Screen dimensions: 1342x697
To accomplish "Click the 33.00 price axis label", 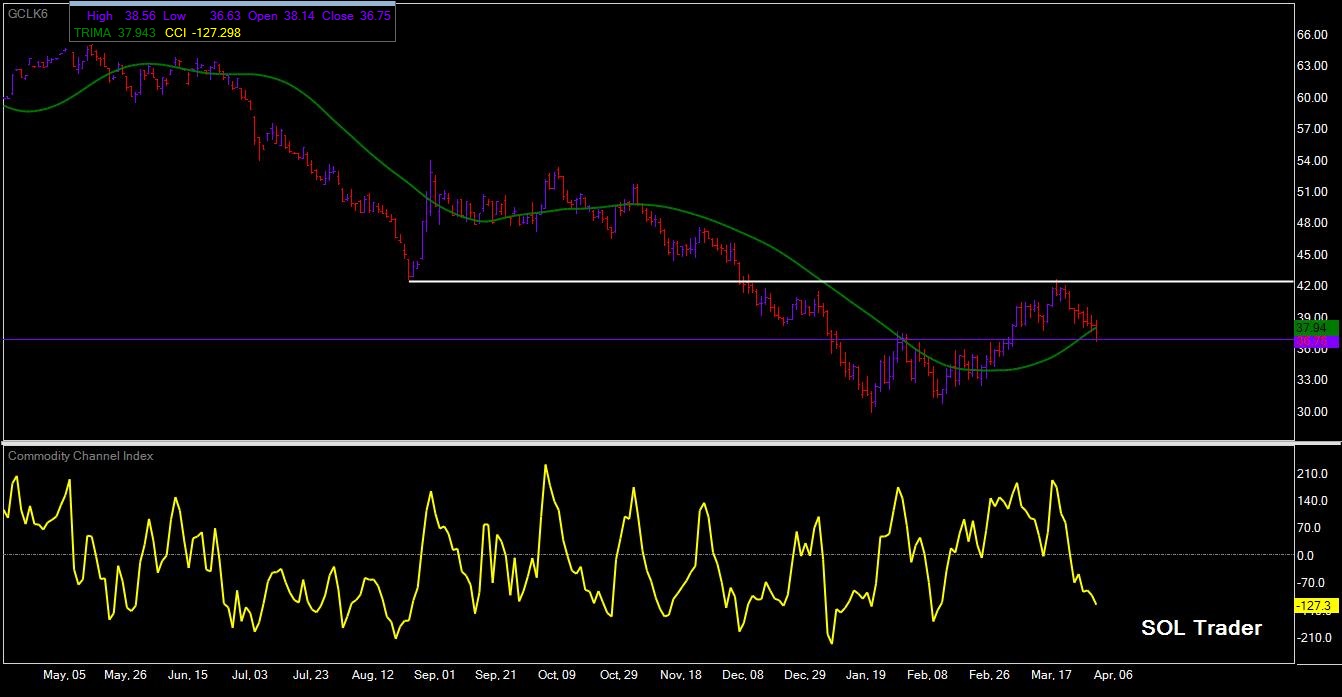I will tap(1311, 380).
